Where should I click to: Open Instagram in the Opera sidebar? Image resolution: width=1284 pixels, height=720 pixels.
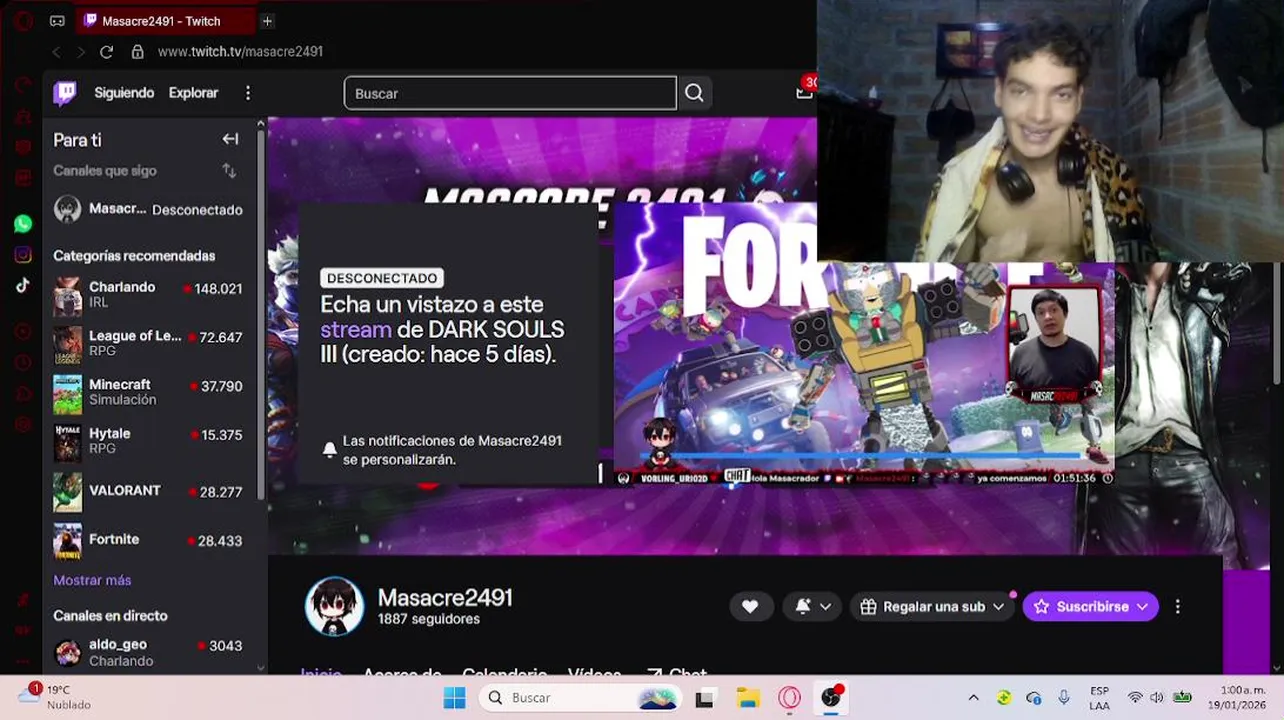point(23,255)
